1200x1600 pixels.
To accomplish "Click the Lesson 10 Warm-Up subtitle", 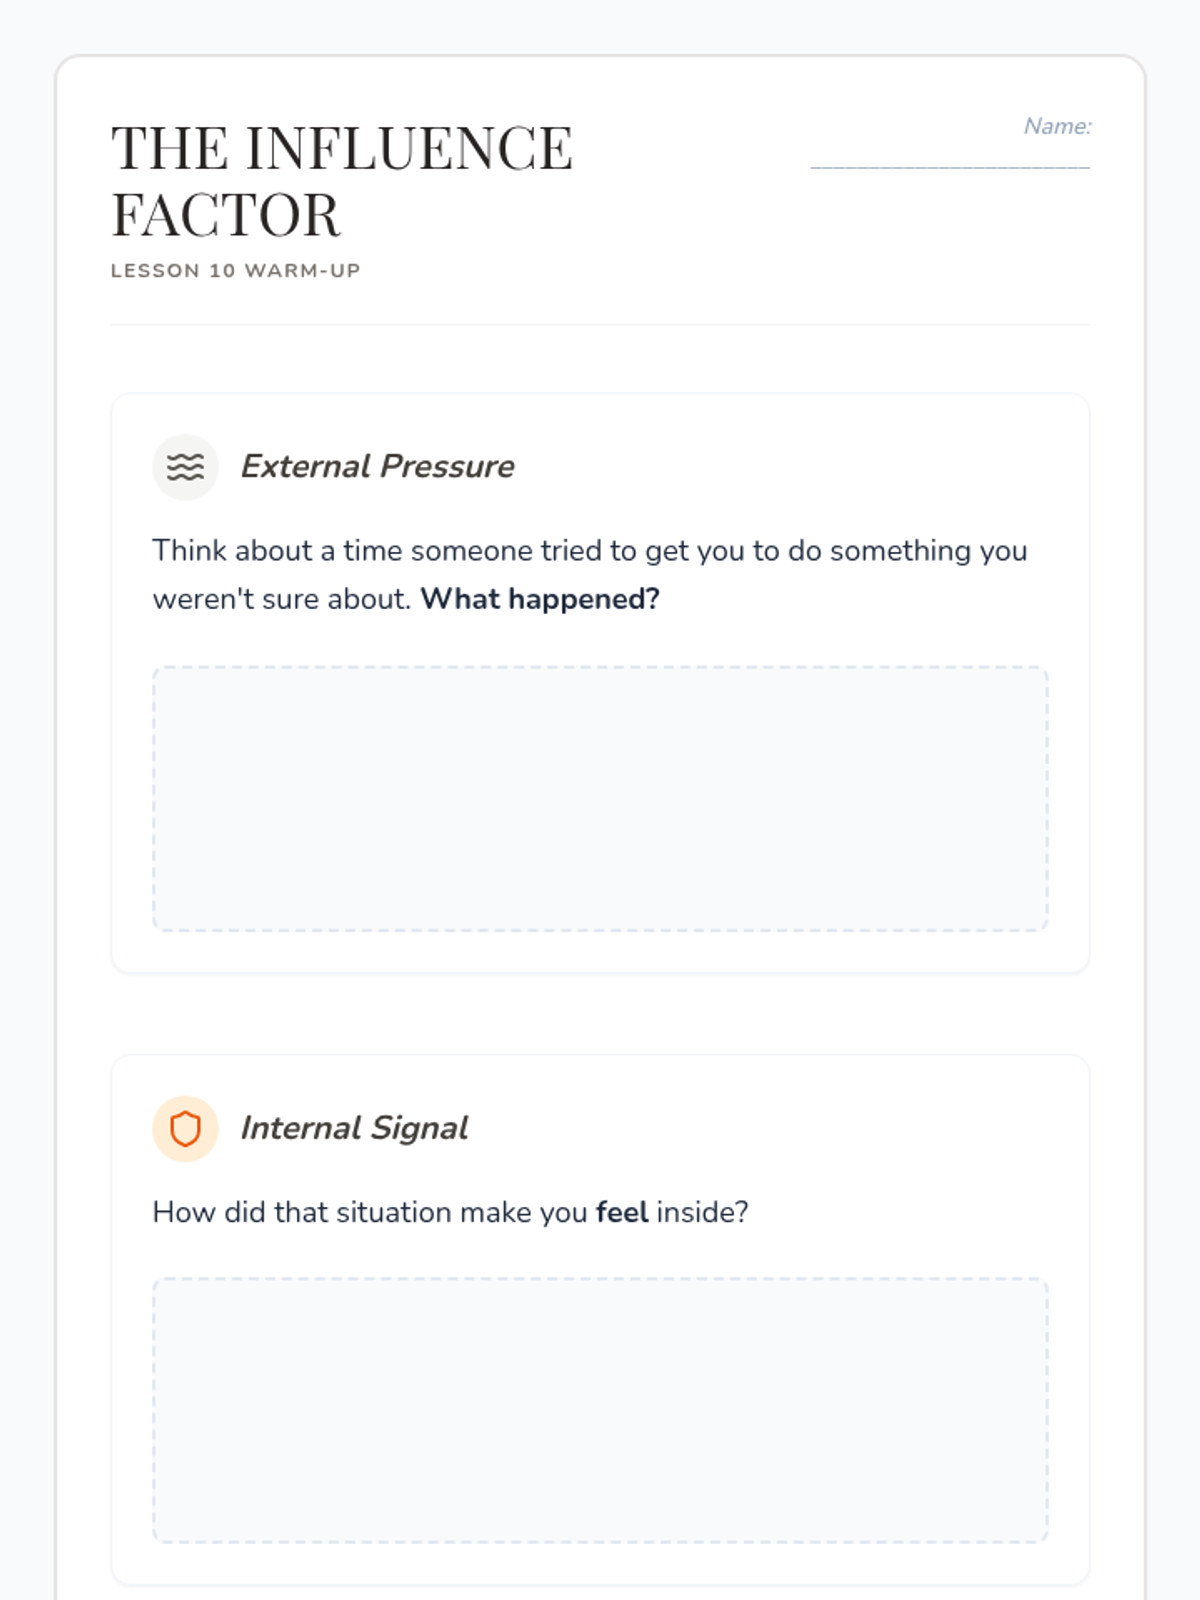I will 235,271.
